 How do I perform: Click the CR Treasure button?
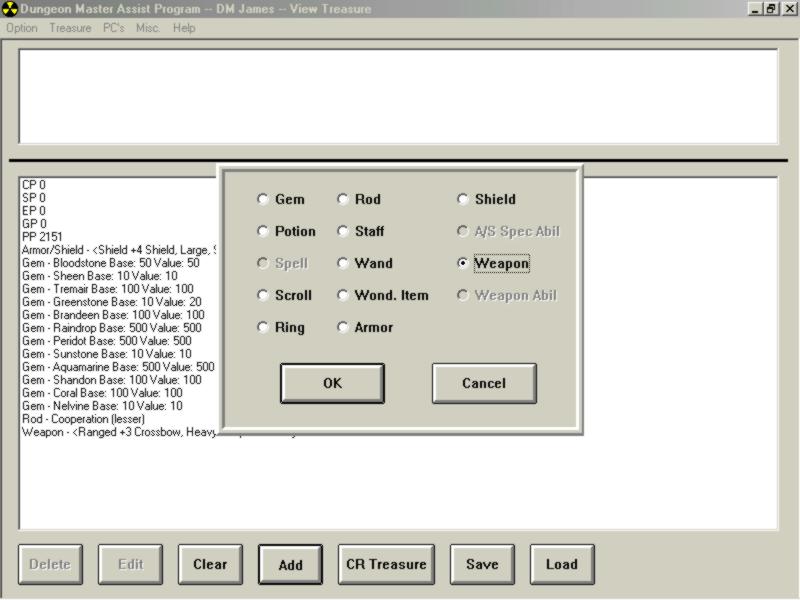386,564
